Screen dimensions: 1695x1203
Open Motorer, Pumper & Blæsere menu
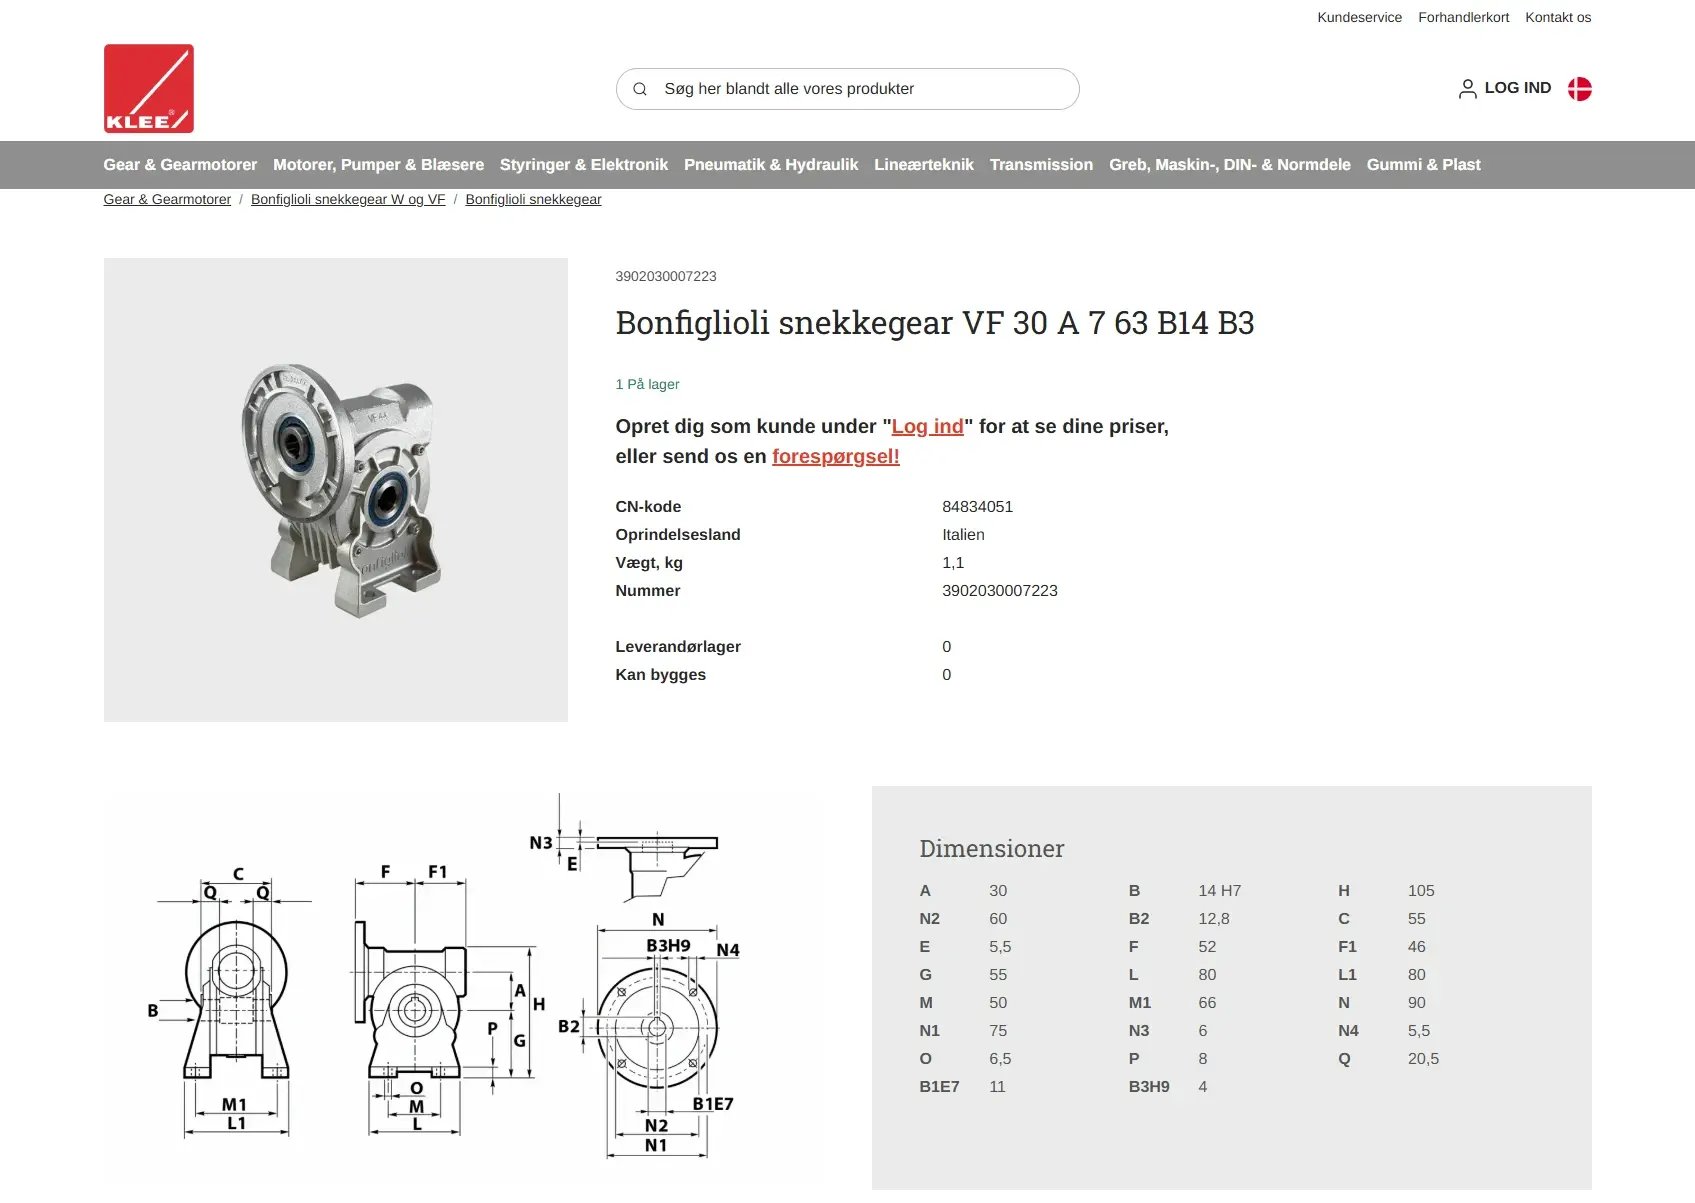click(x=378, y=164)
